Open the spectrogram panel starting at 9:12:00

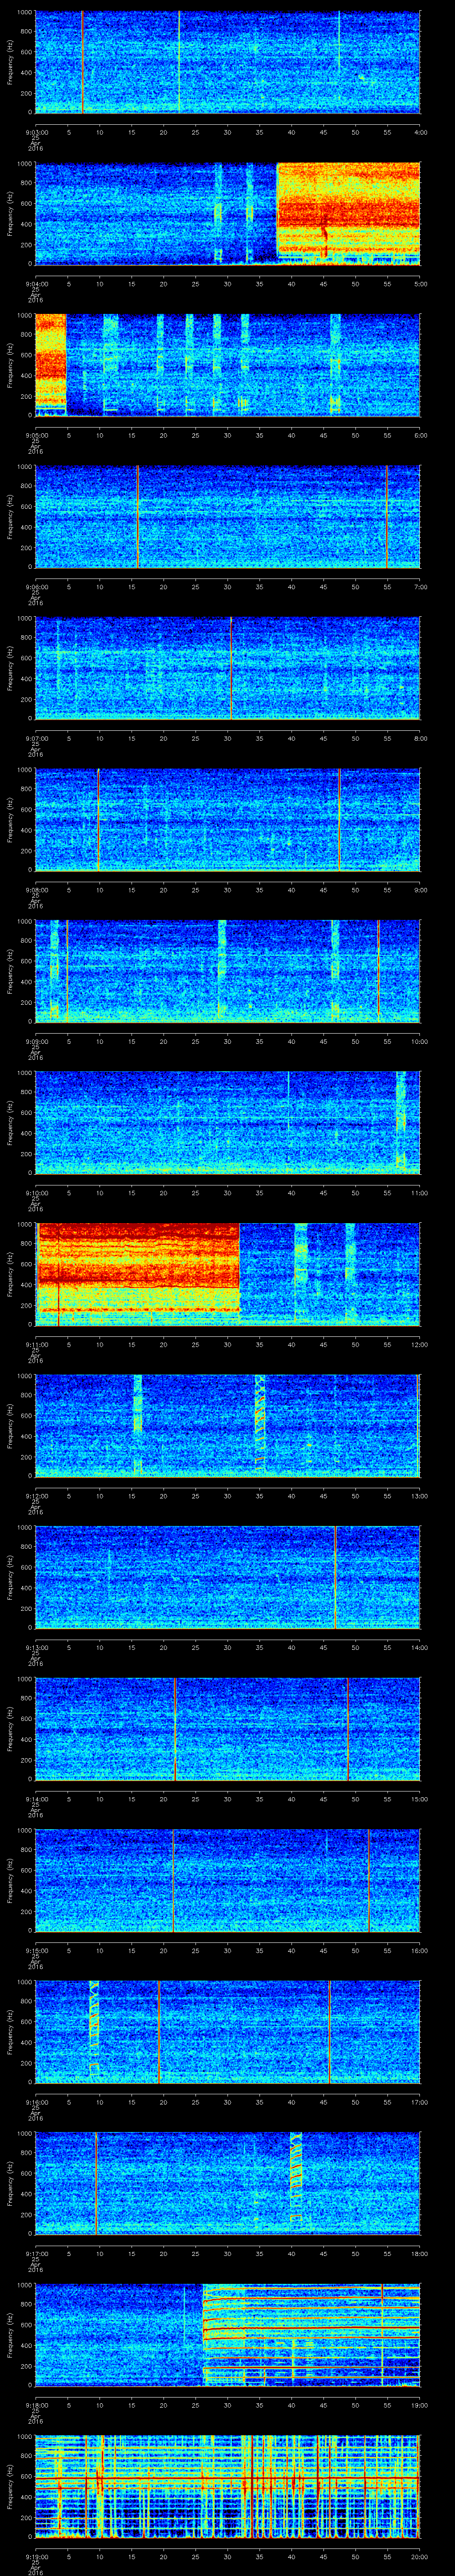[227, 1425]
